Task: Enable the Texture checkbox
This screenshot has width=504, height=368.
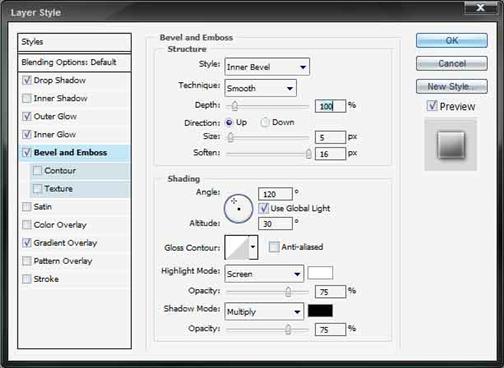Action: pos(37,189)
